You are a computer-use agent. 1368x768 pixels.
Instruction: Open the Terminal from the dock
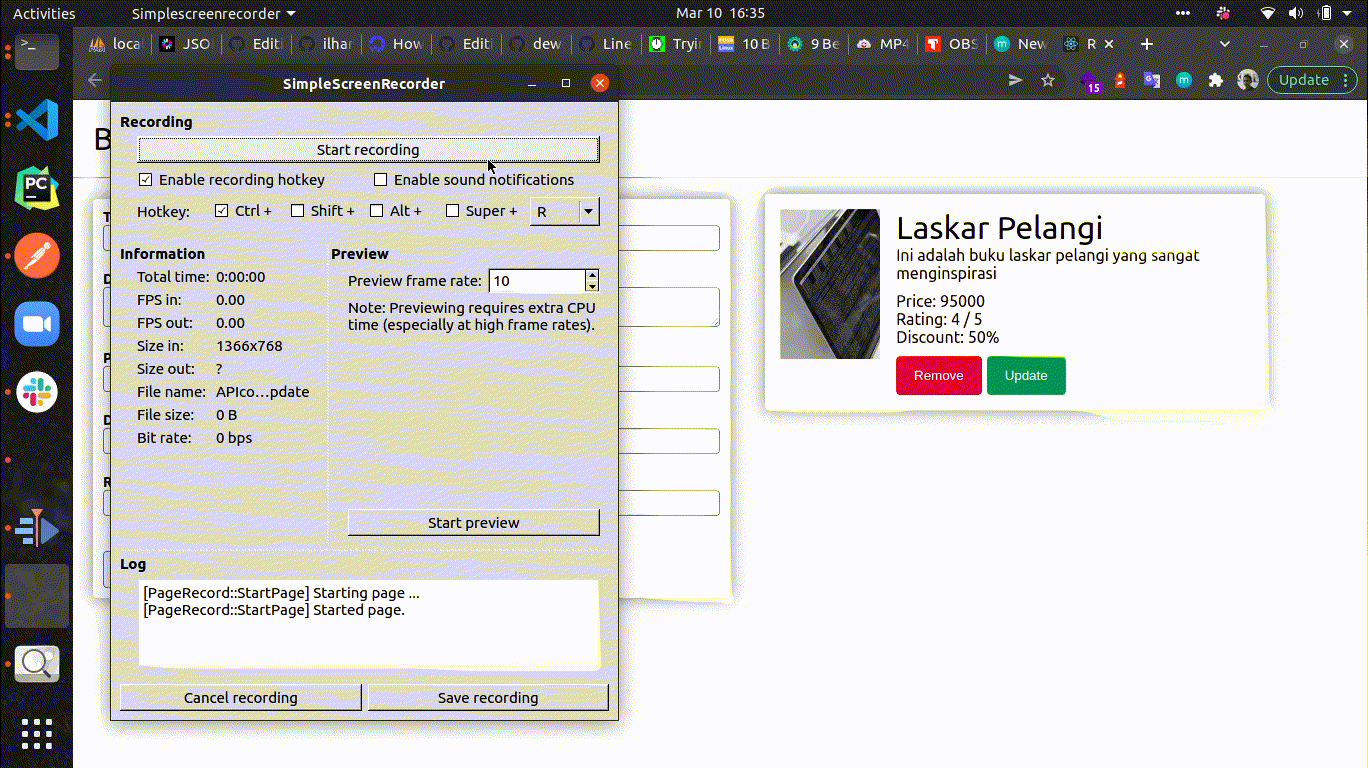tap(37, 52)
